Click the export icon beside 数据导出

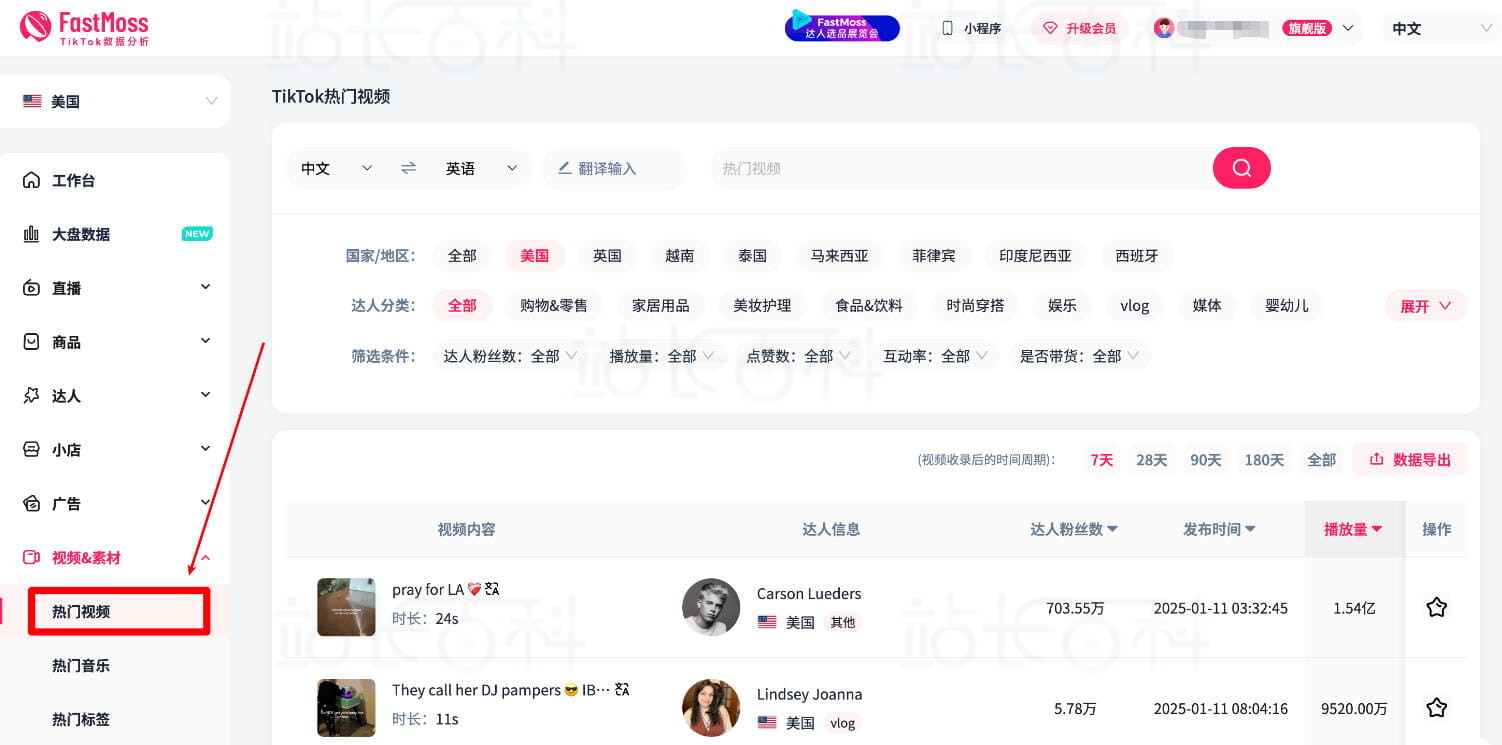coord(1376,459)
